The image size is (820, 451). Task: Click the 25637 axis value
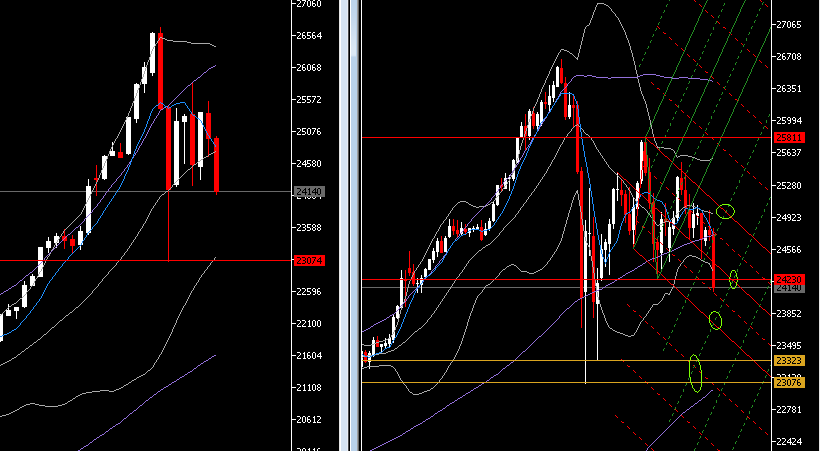tap(790, 153)
